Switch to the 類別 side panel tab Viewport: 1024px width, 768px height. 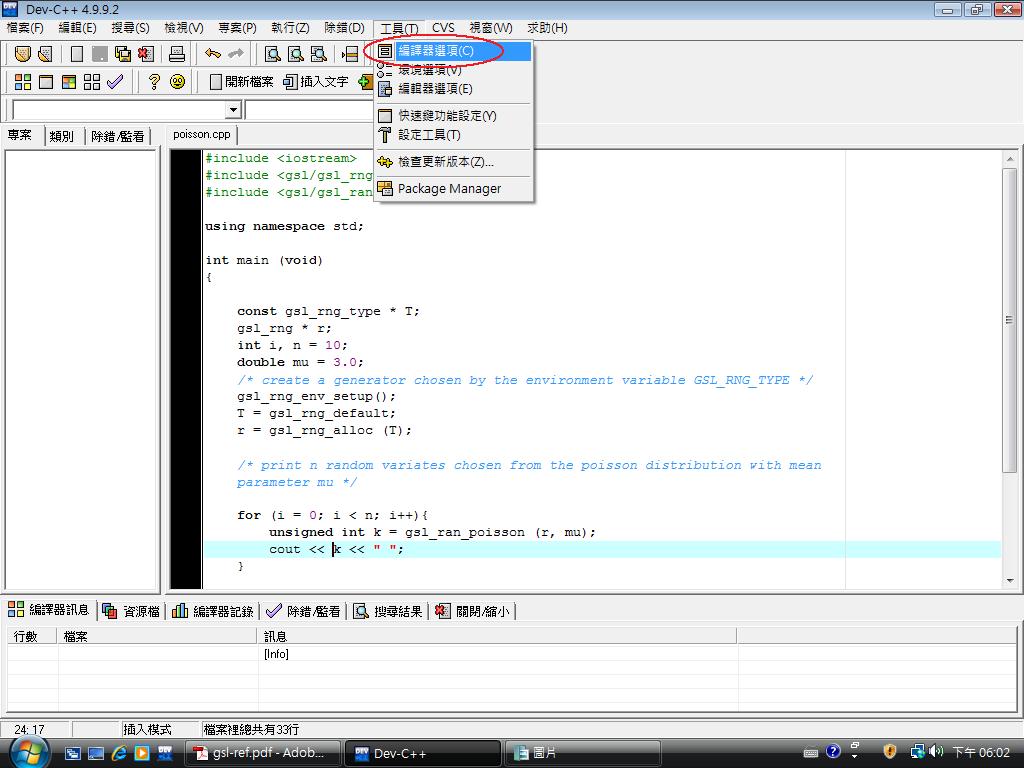coord(61,136)
